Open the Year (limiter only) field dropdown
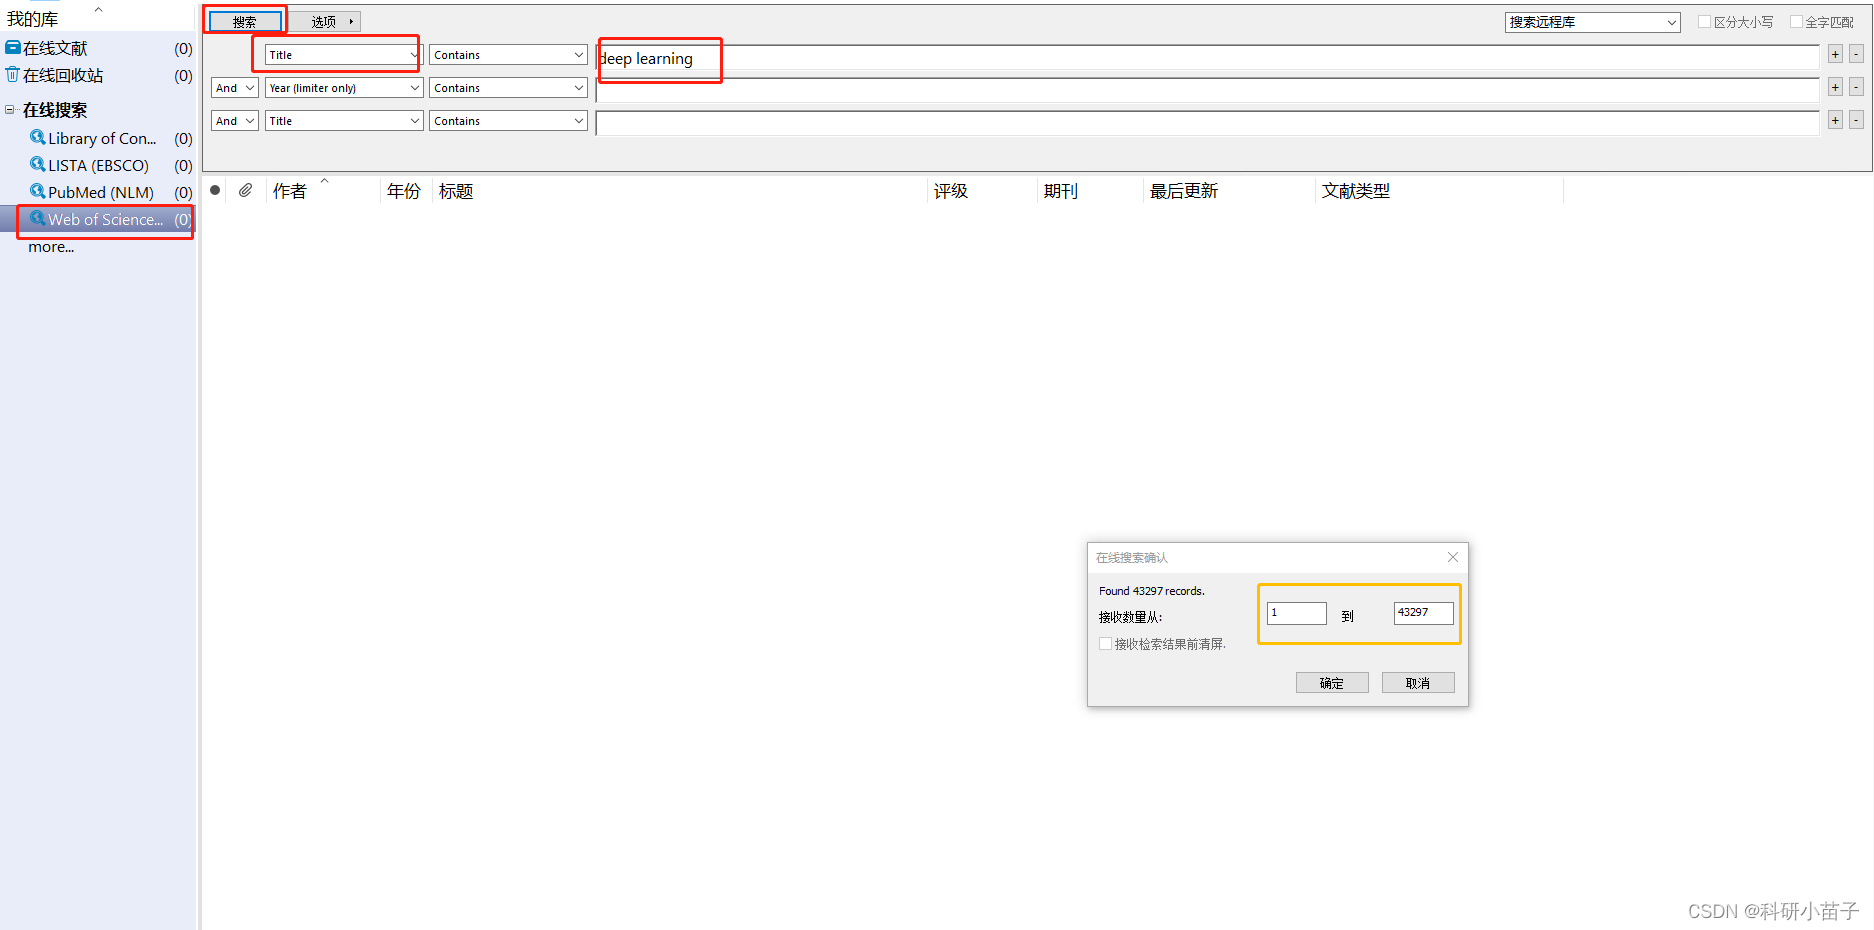Viewport: 1874px width, 930px height. 344,88
